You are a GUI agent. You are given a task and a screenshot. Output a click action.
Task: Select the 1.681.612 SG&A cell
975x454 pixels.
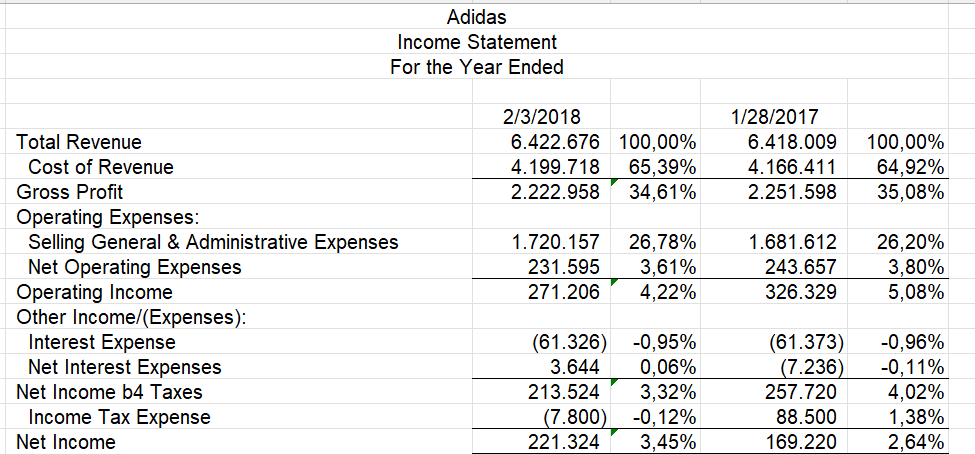(791, 242)
